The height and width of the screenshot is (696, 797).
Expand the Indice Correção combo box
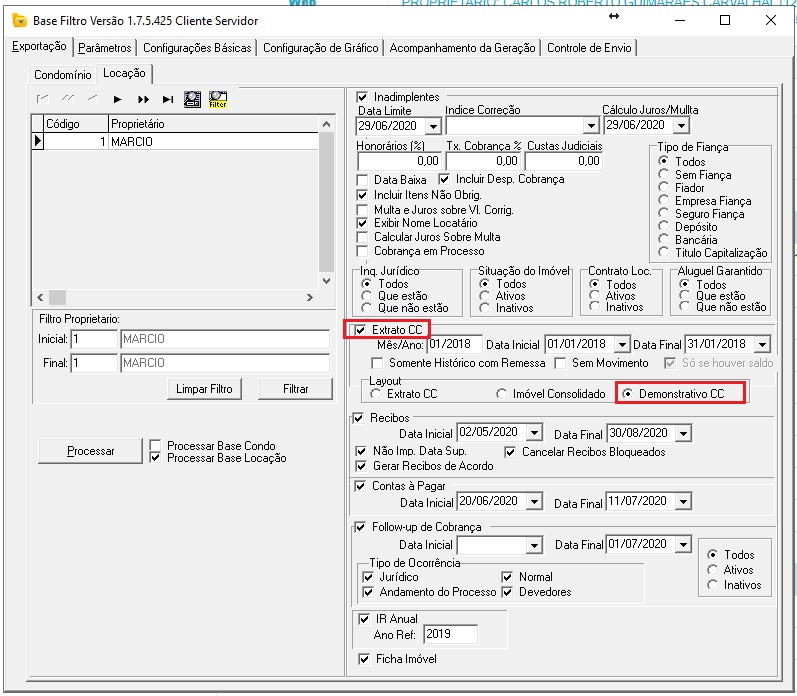590,126
